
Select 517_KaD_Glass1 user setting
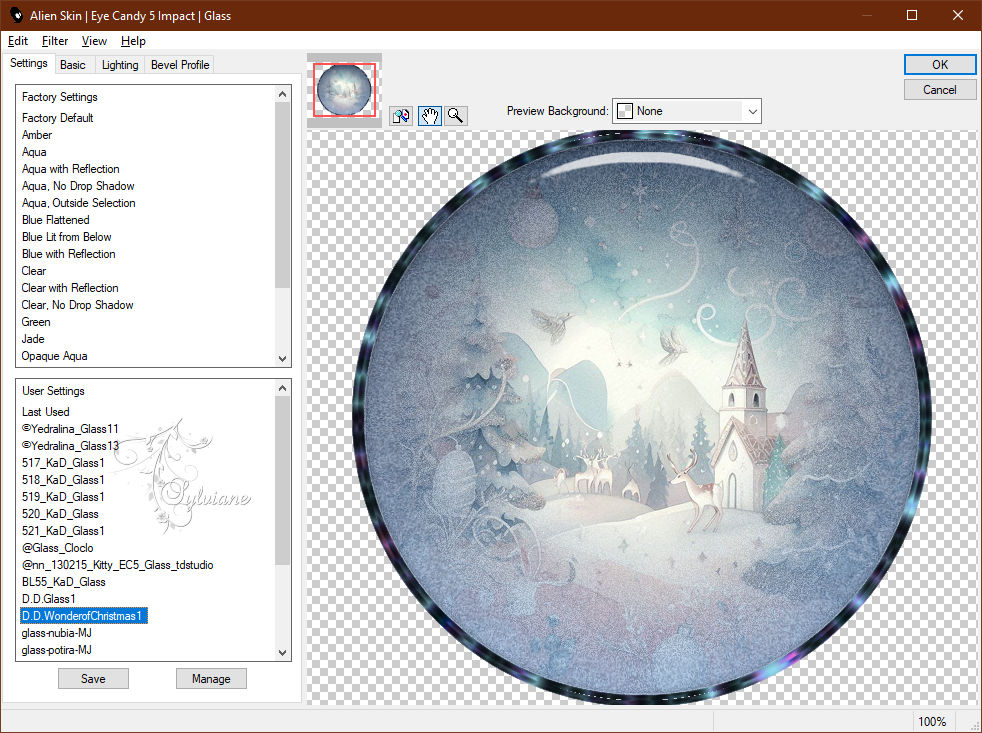pos(63,462)
